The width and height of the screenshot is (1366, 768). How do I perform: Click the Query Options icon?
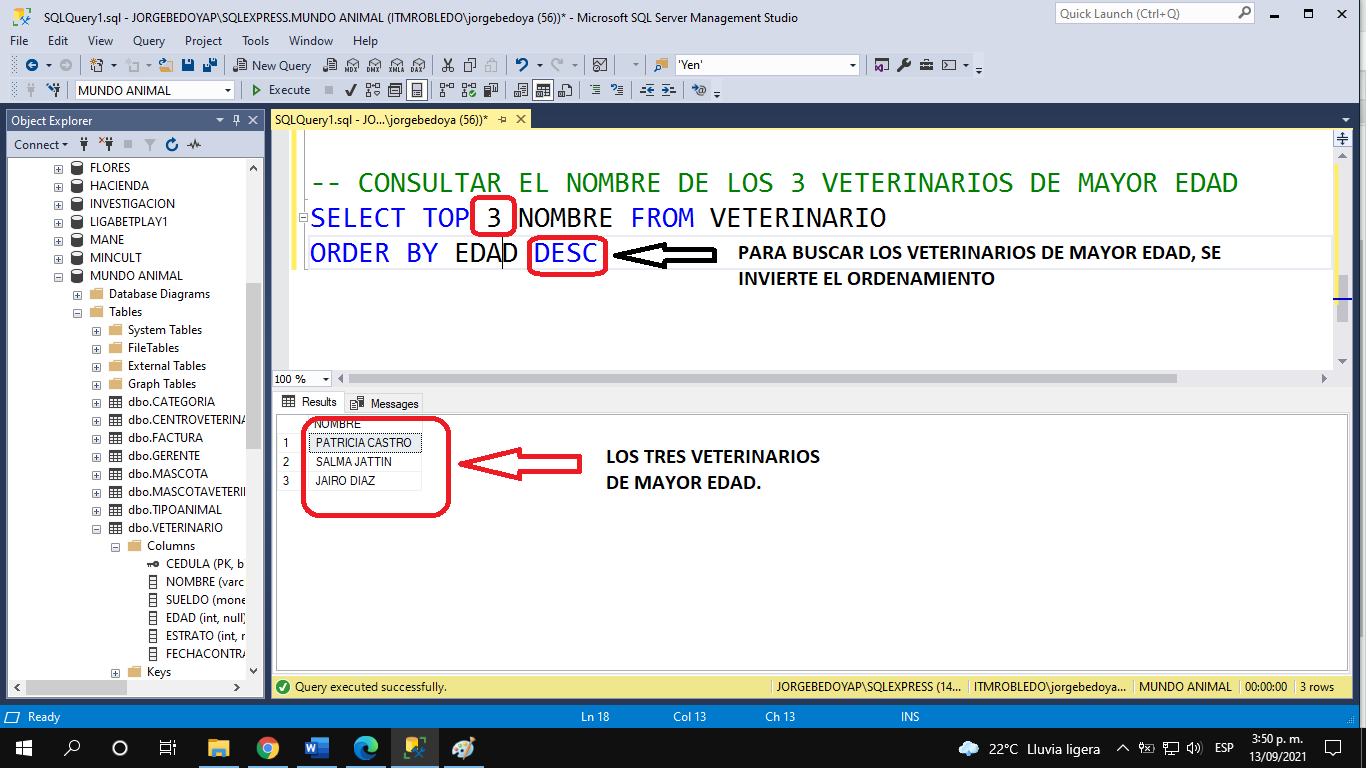[x=395, y=90]
